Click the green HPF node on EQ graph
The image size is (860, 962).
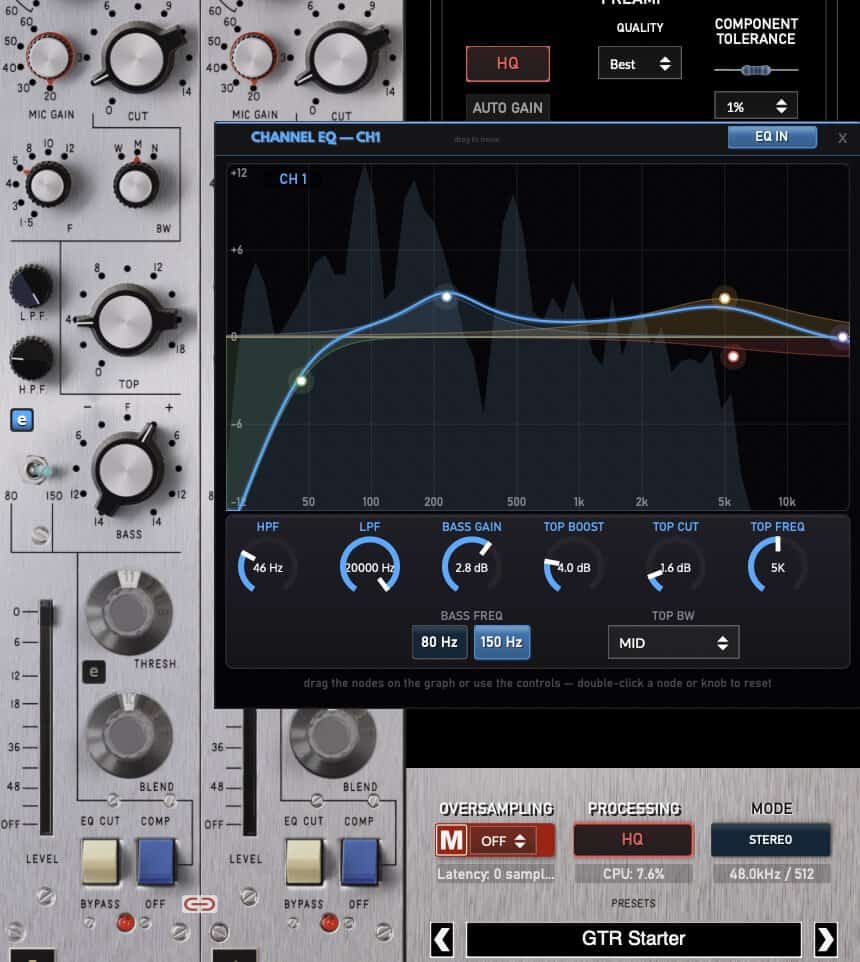[301, 381]
